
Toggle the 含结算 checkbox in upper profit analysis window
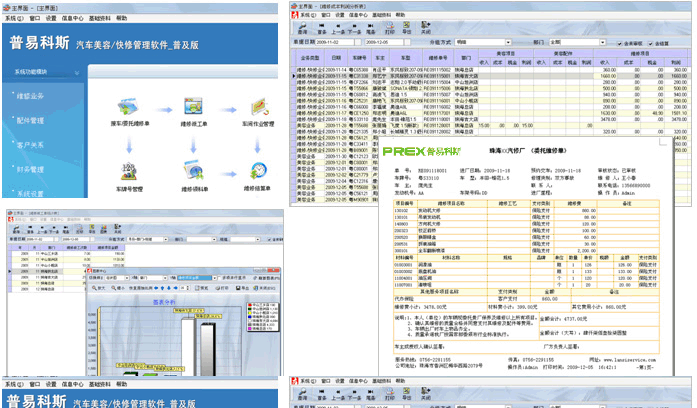point(651,44)
